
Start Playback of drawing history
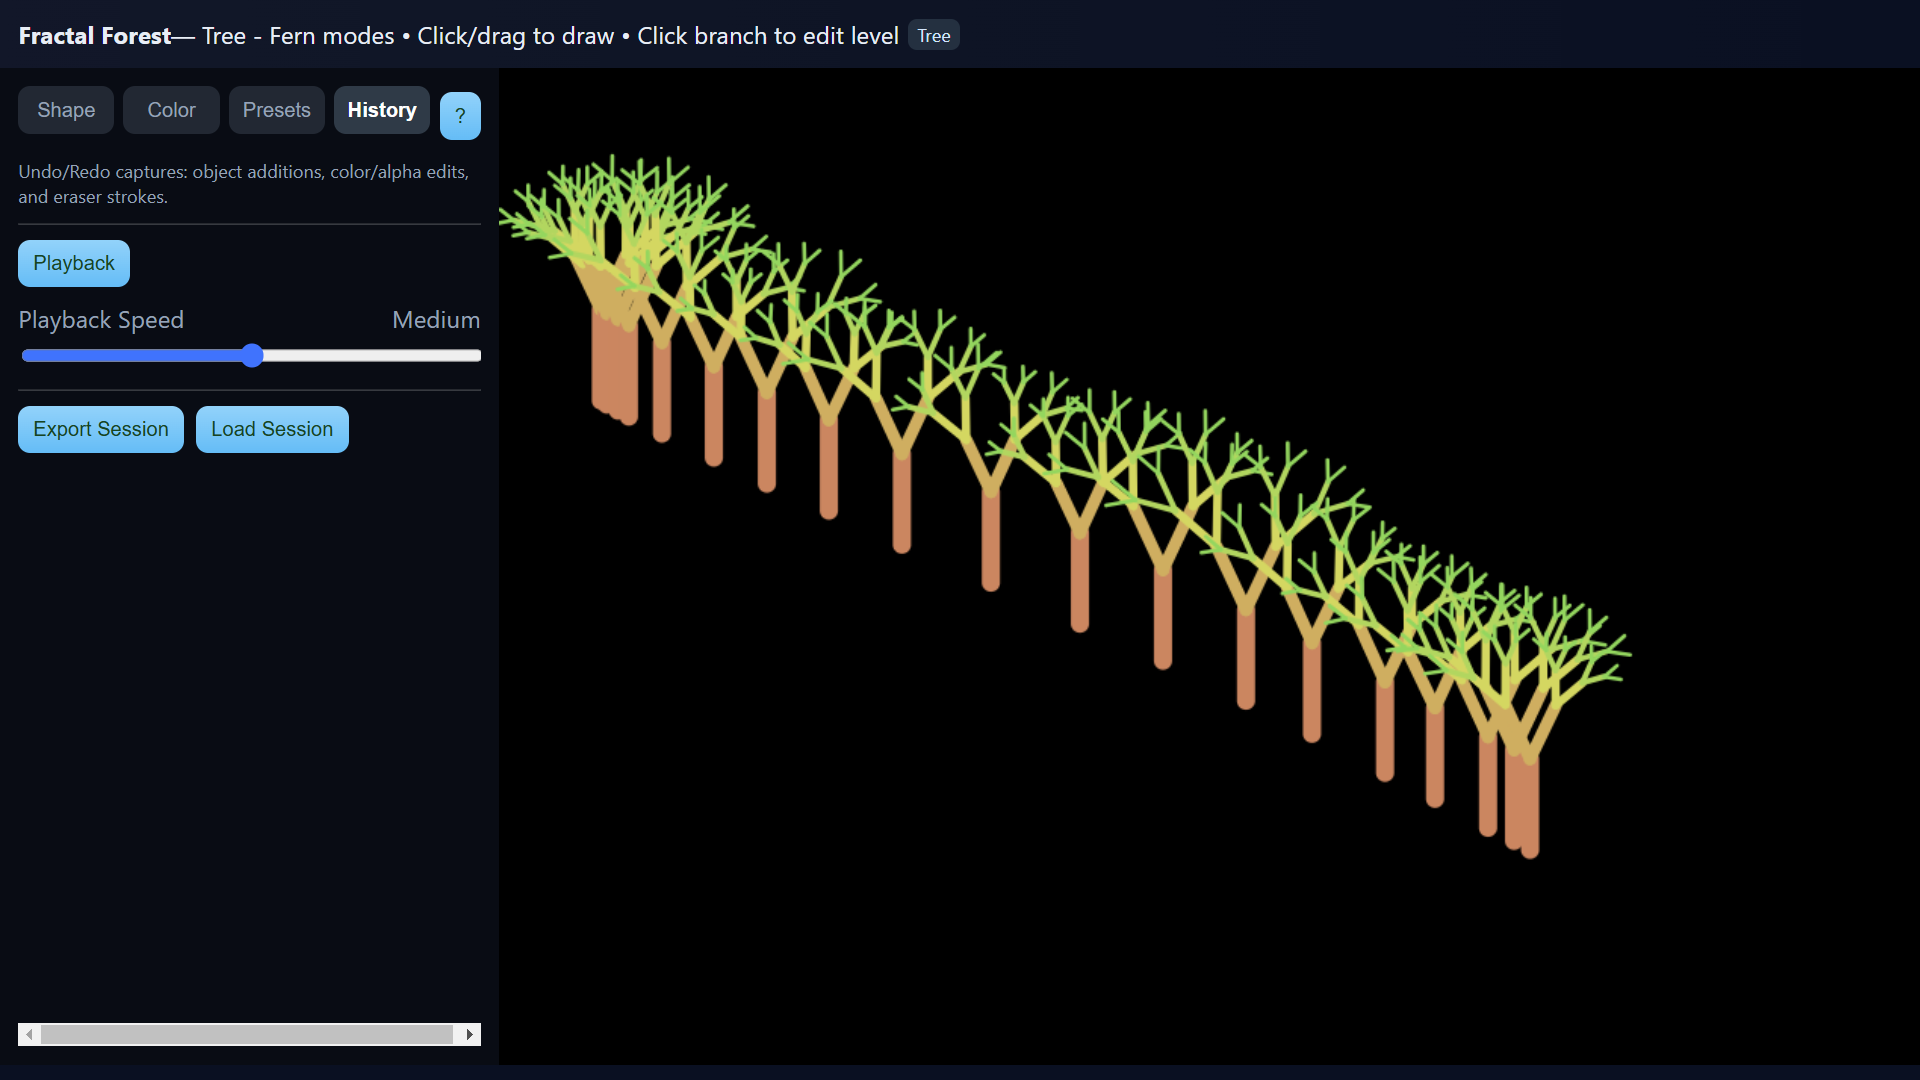tap(74, 263)
